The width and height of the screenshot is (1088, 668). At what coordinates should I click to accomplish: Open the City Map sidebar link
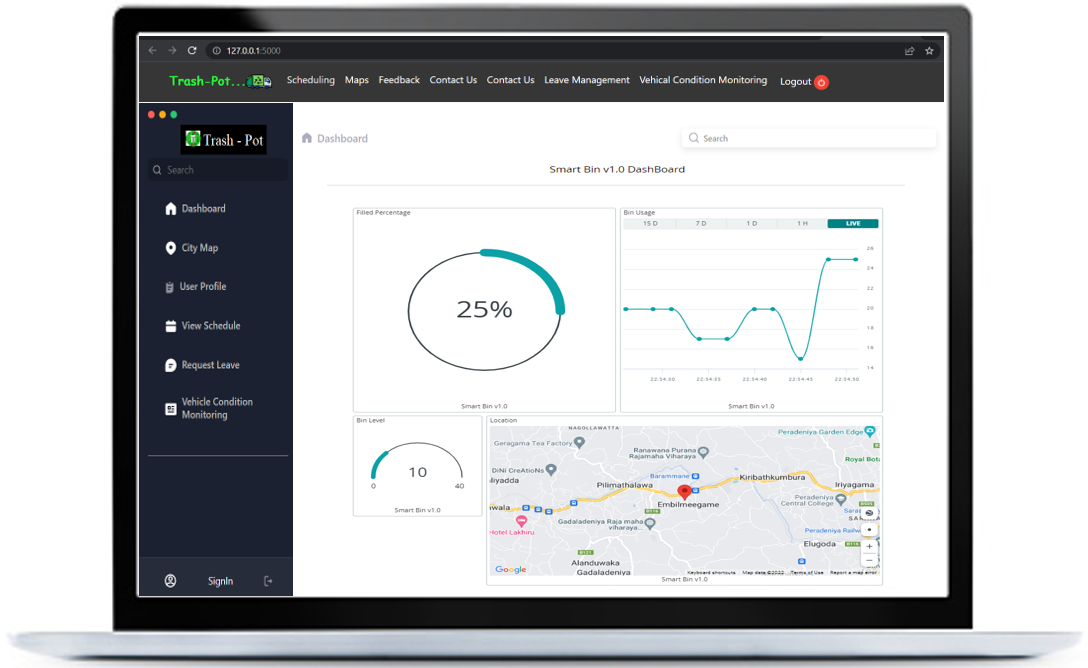coord(200,248)
